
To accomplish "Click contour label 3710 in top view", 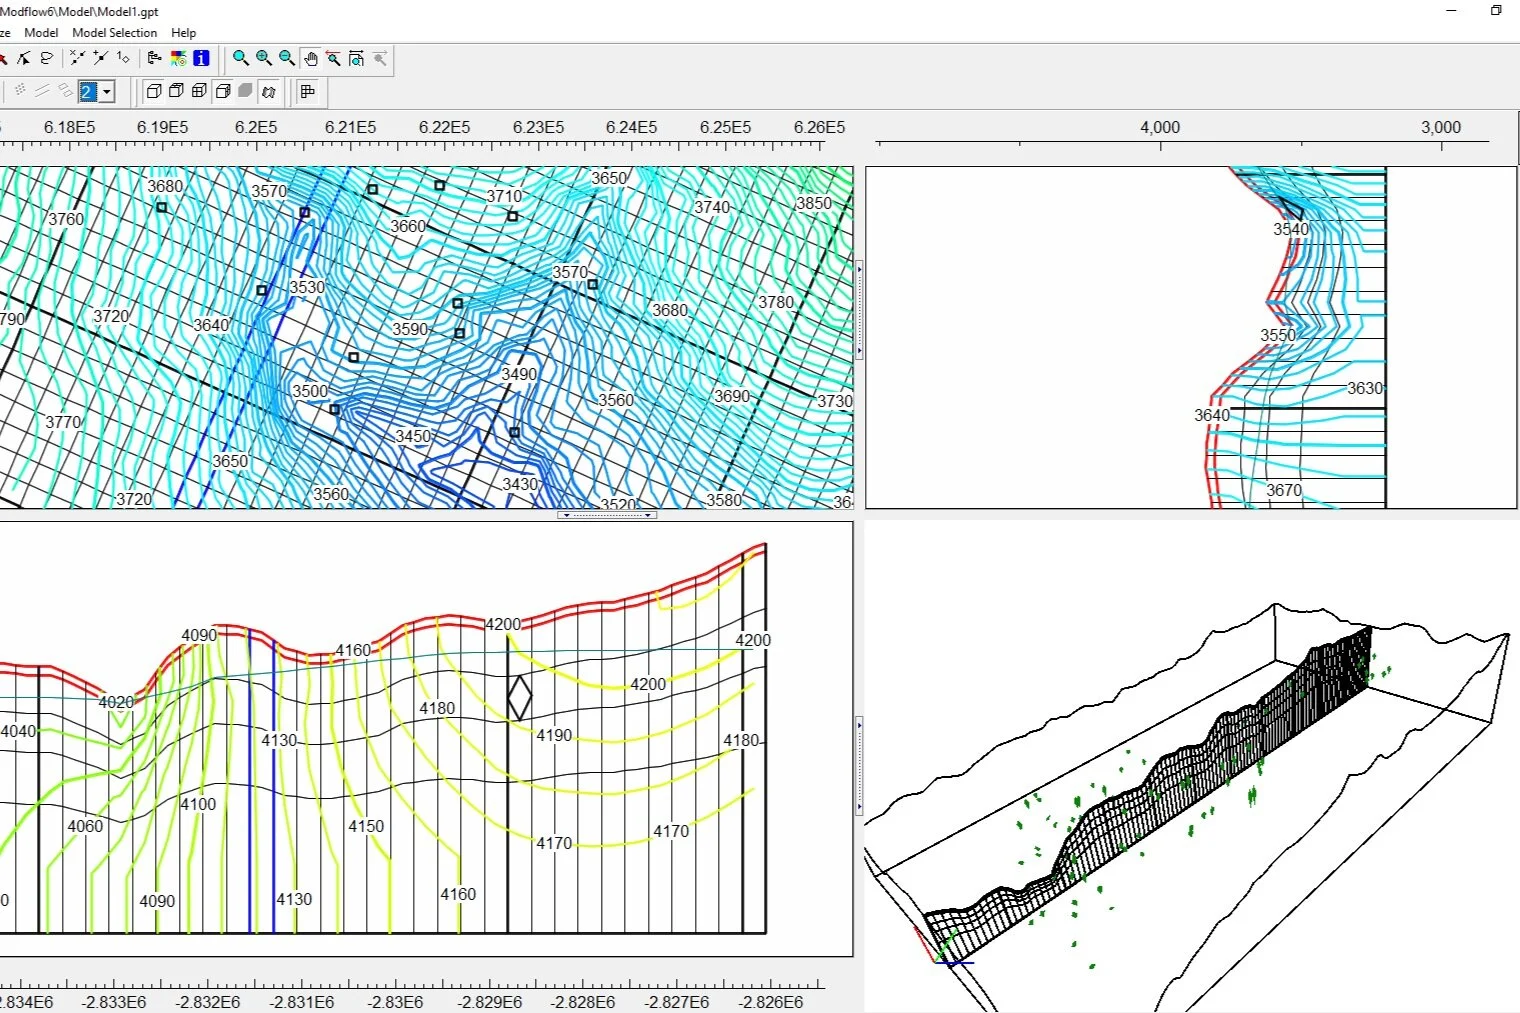I will pos(504,196).
